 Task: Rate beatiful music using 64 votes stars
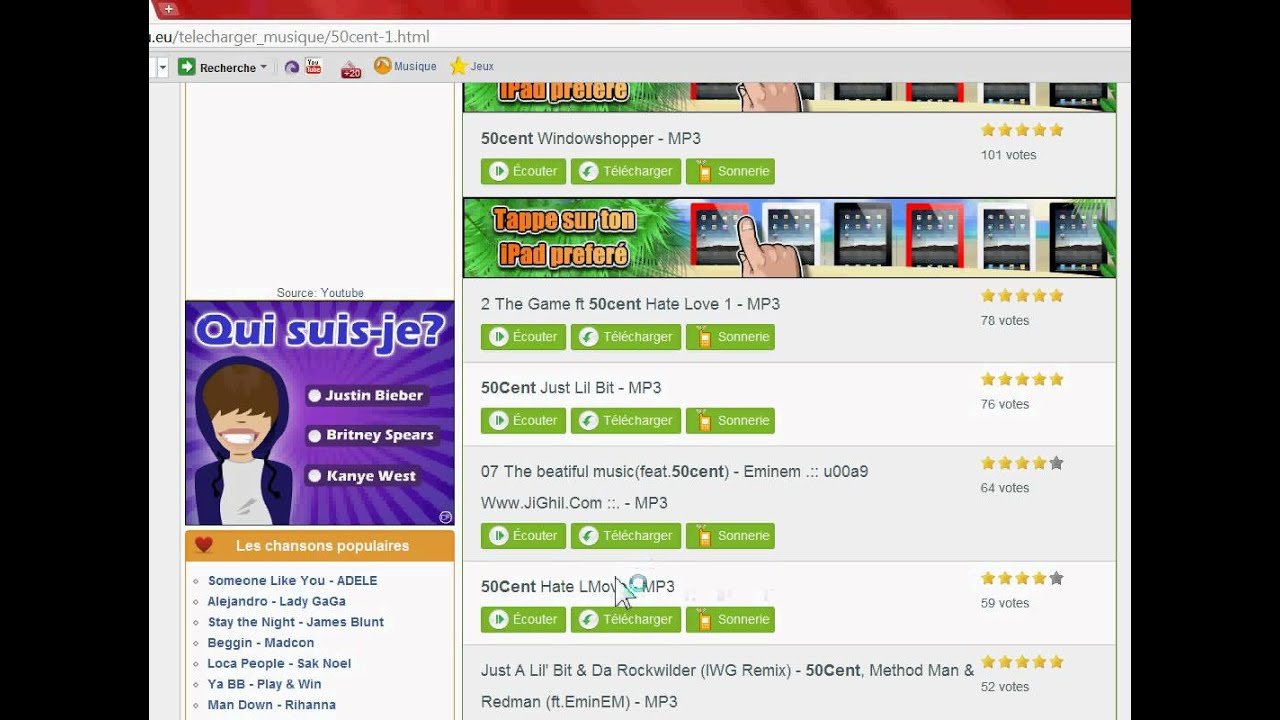1022,463
